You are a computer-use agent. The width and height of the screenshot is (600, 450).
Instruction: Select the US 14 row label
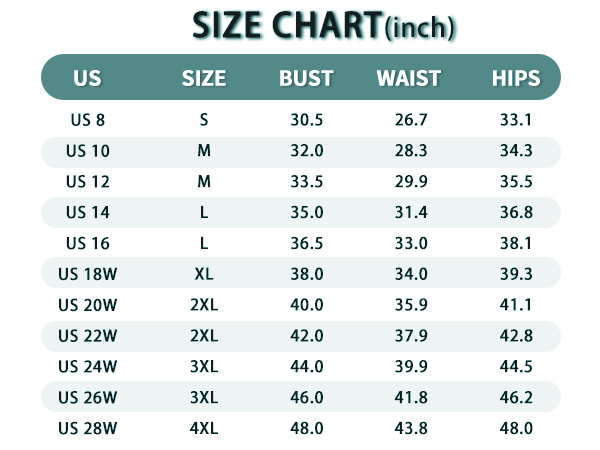[88, 212]
